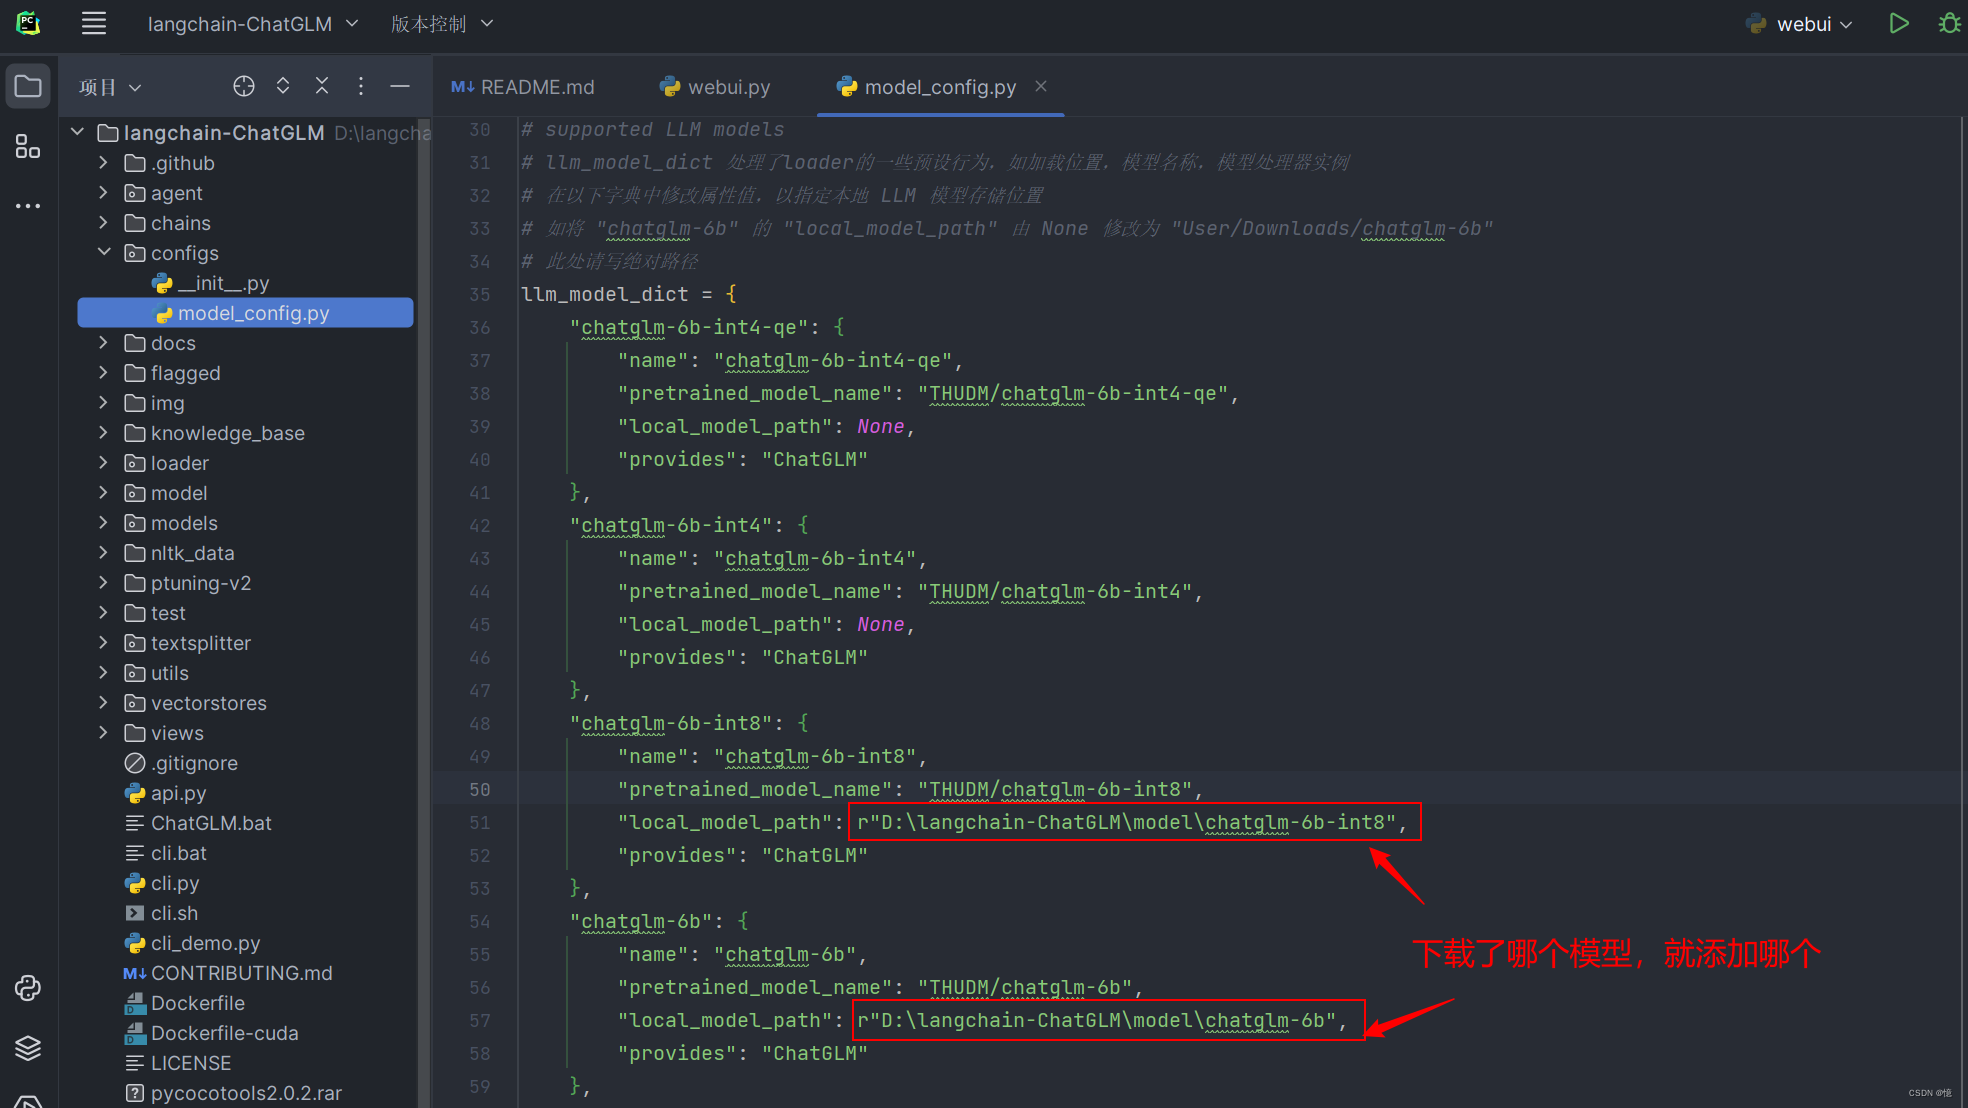Expand the docs folder
This screenshot has height=1108, width=1968.
pos(103,342)
